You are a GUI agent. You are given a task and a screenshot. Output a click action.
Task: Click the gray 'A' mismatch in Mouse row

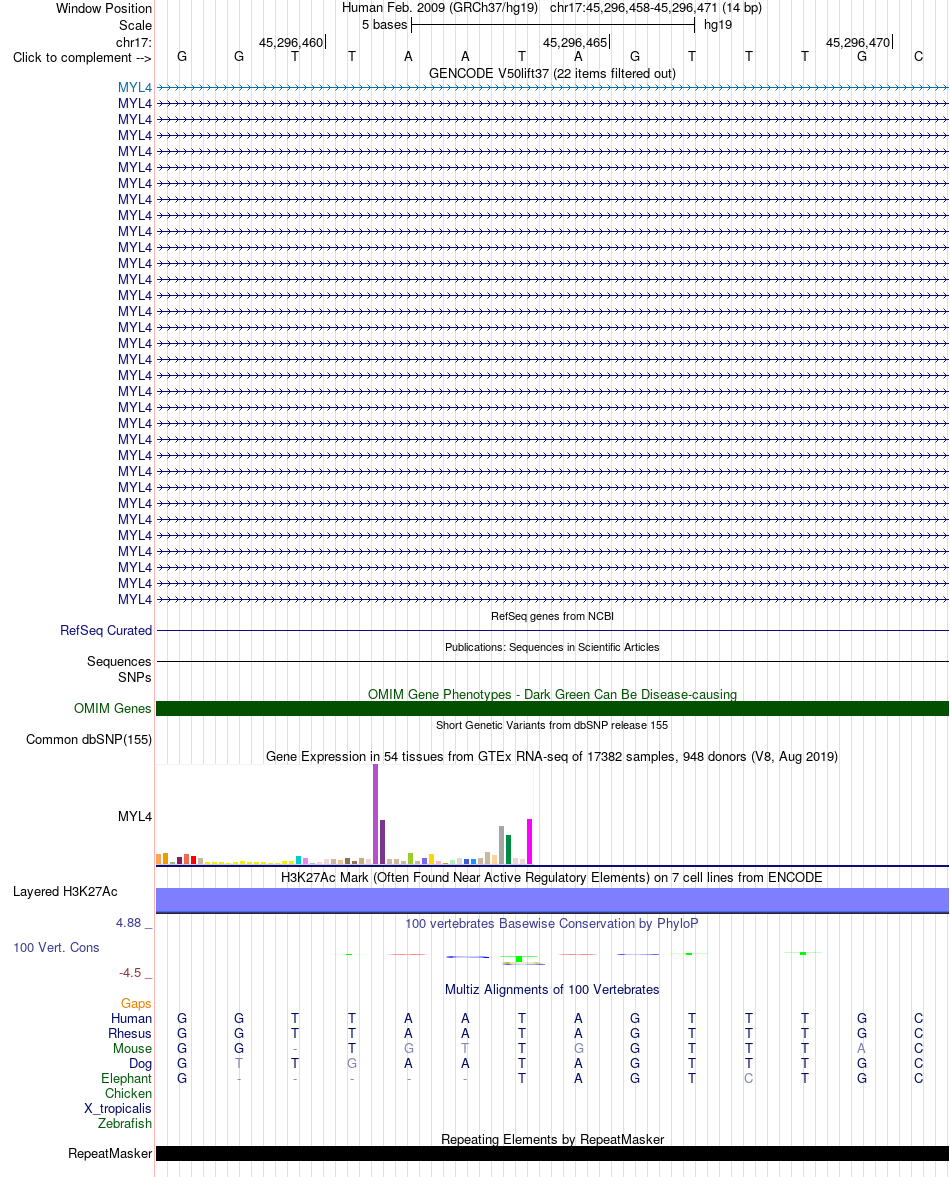(x=861, y=1049)
